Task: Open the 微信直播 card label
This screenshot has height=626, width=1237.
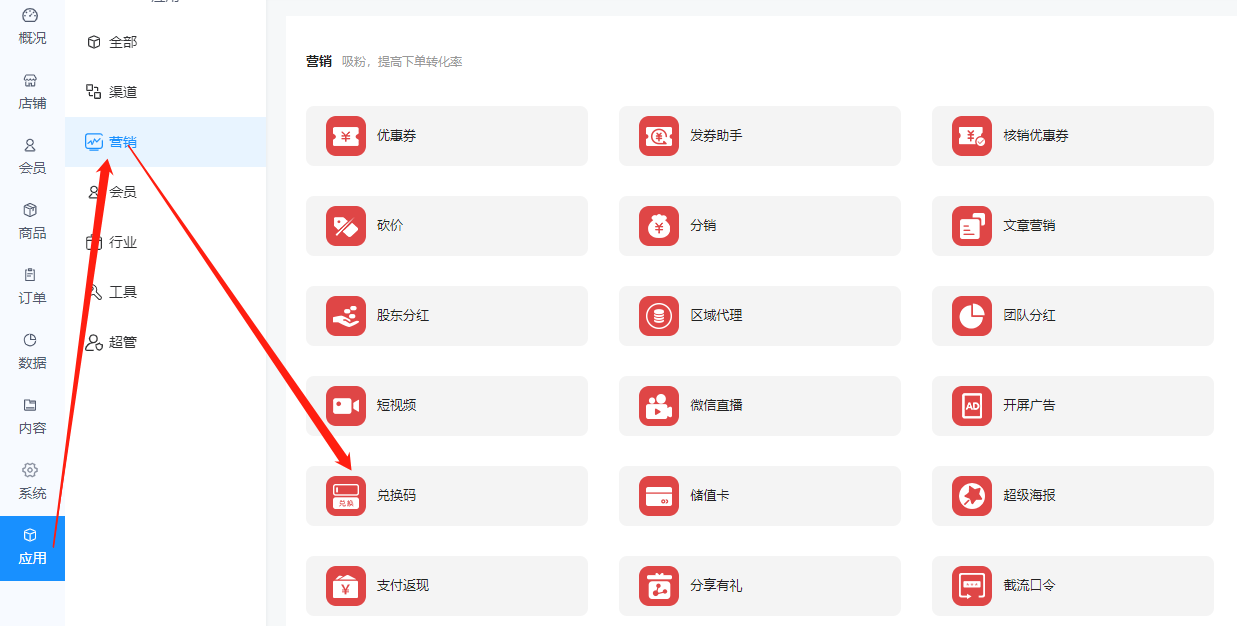Action: pos(716,406)
